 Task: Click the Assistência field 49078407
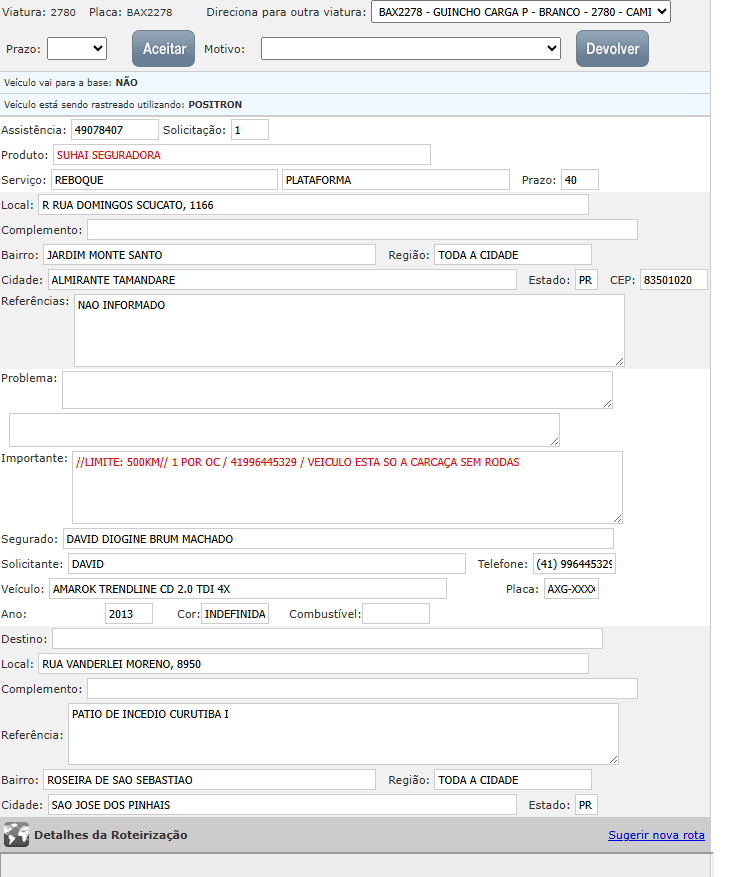click(115, 130)
